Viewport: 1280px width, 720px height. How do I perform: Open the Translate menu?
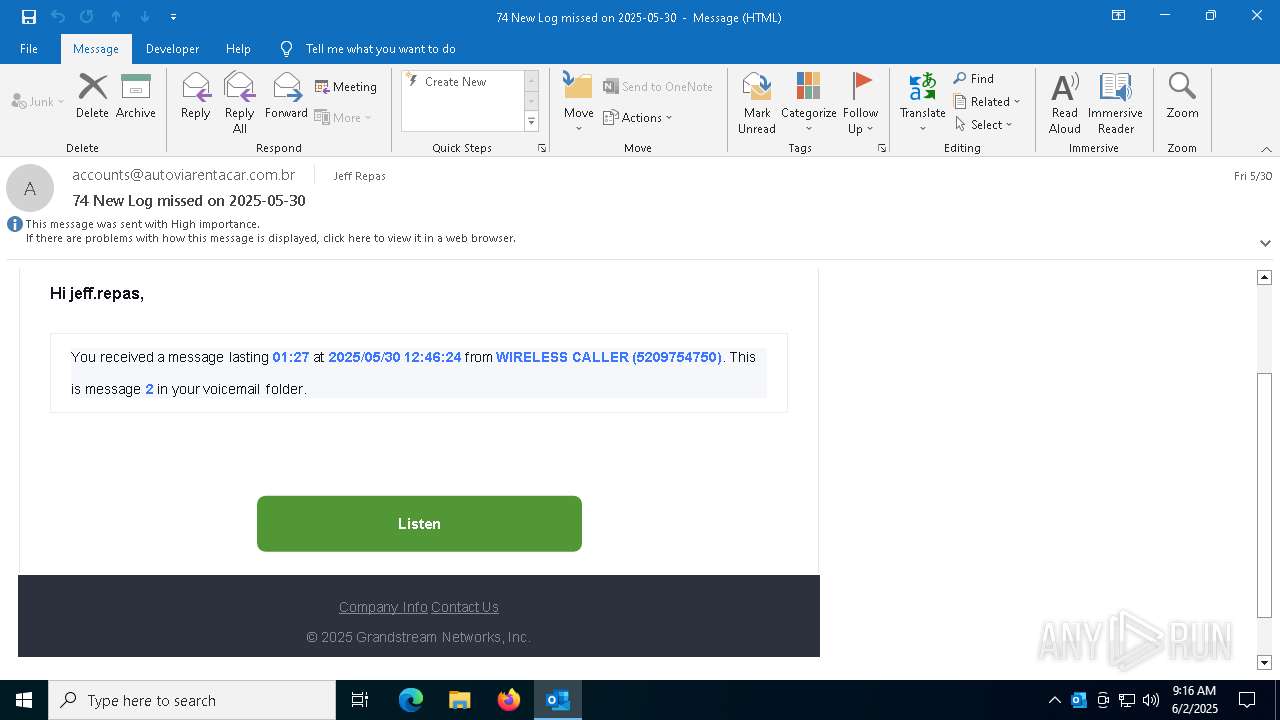(x=922, y=103)
